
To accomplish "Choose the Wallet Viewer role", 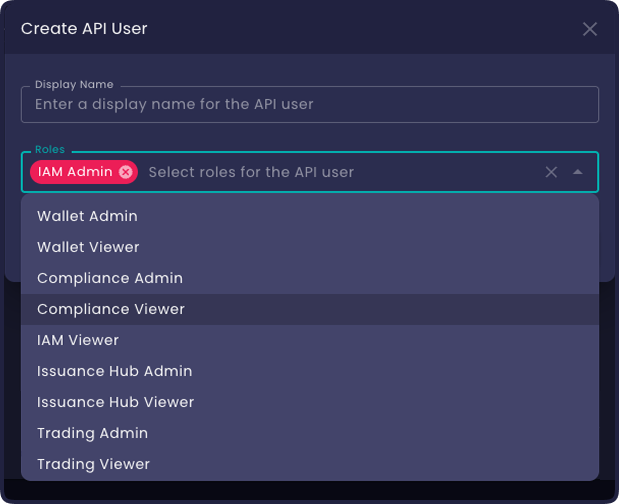I will 310,247.
